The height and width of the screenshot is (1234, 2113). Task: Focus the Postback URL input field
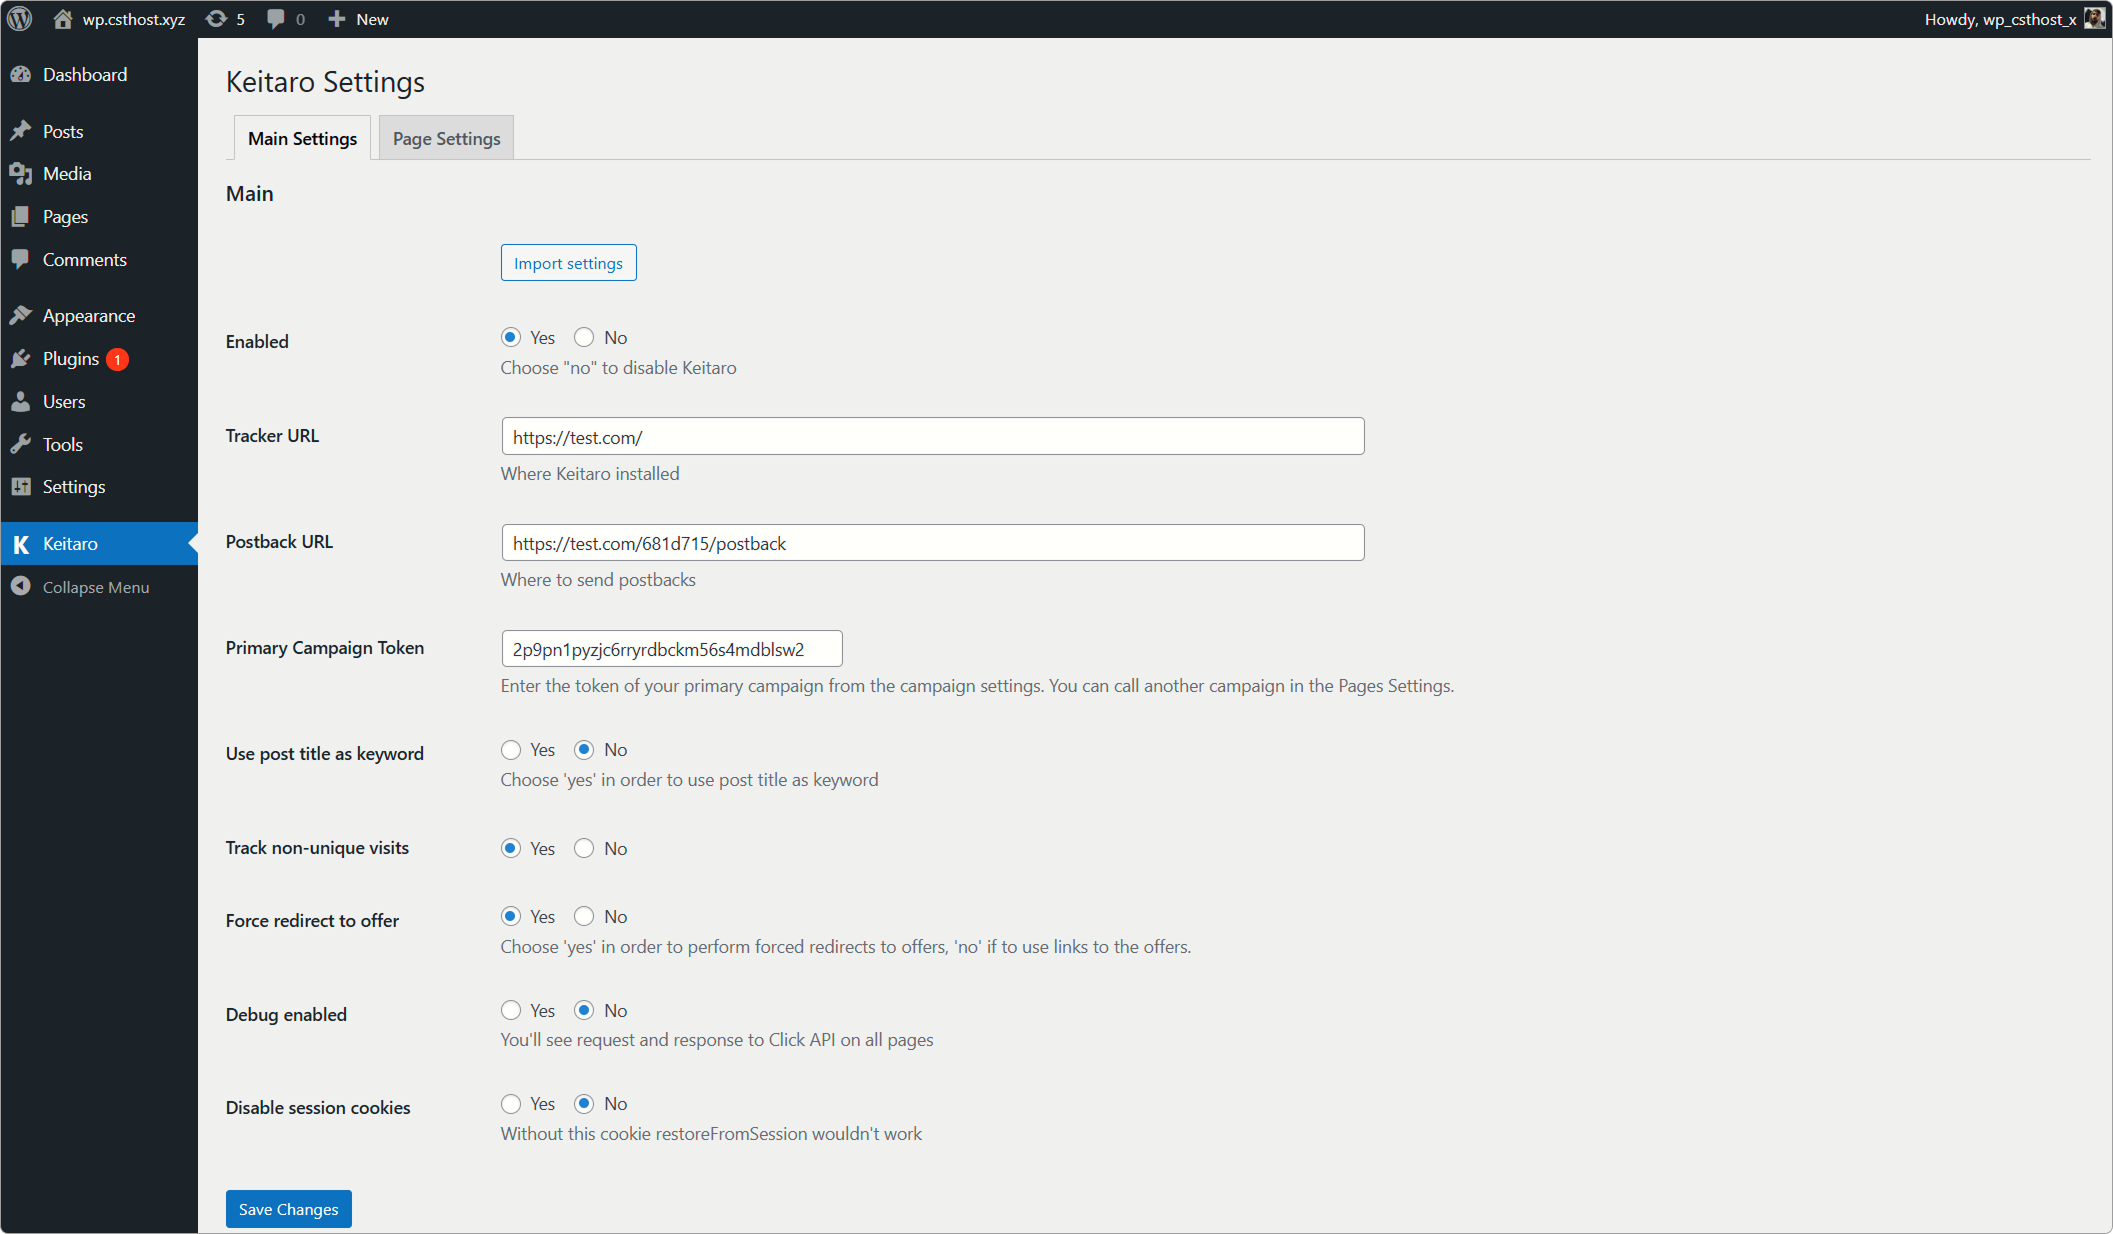point(932,543)
